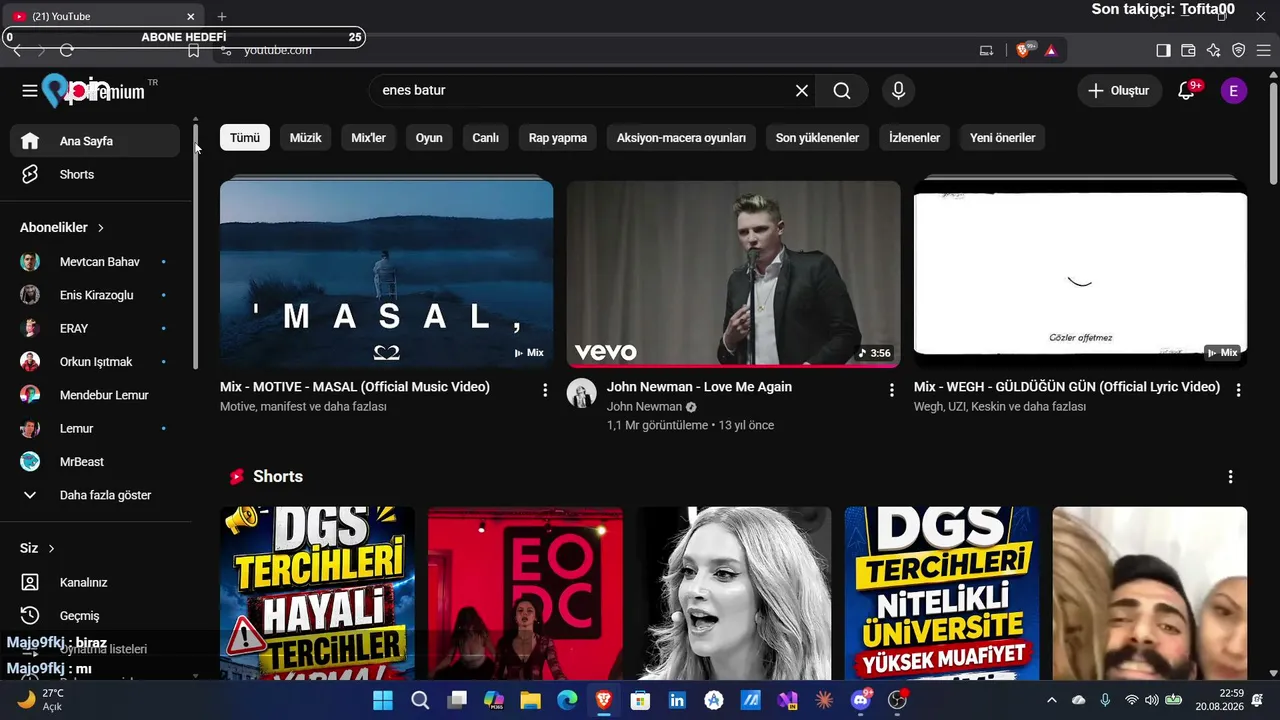
Task: Open Shorts shelf options menu
Action: coord(1231,477)
